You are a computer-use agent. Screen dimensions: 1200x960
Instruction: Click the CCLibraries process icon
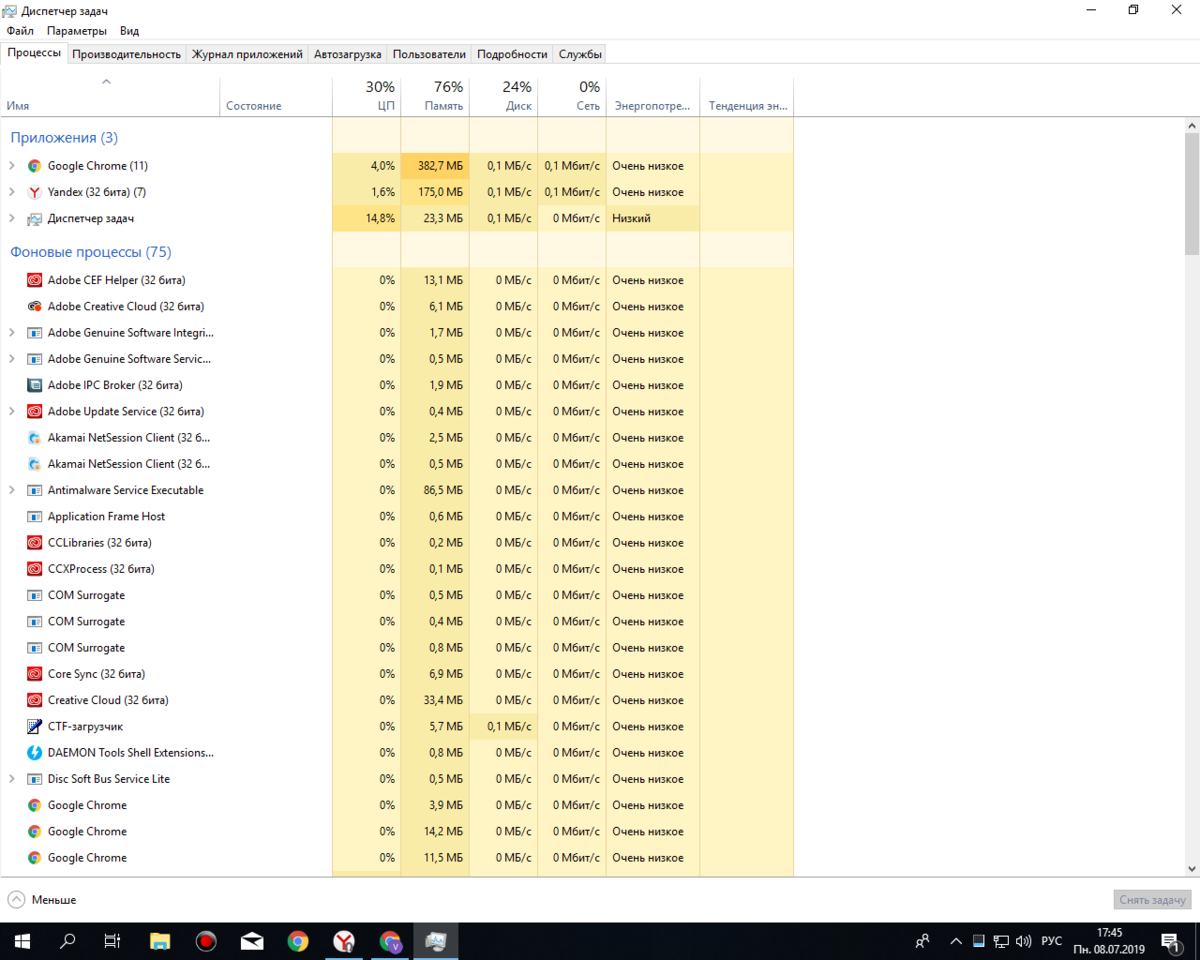pos(34,543)
